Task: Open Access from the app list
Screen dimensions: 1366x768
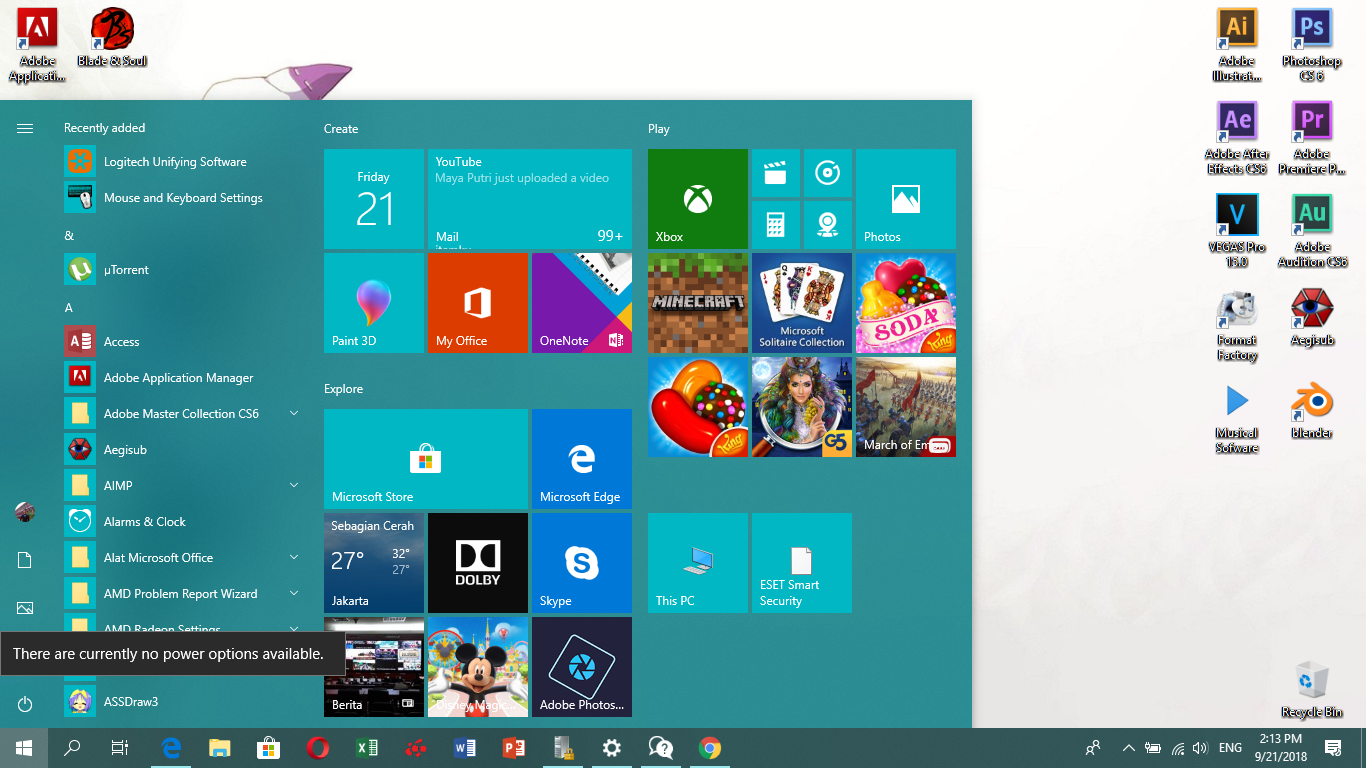Action: point(184,342)
